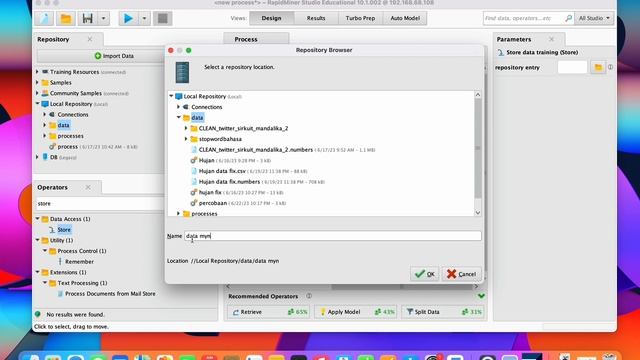Click the recommended Split Data operator
Viewport: 640px width, 360px height.
pos(443,312)
